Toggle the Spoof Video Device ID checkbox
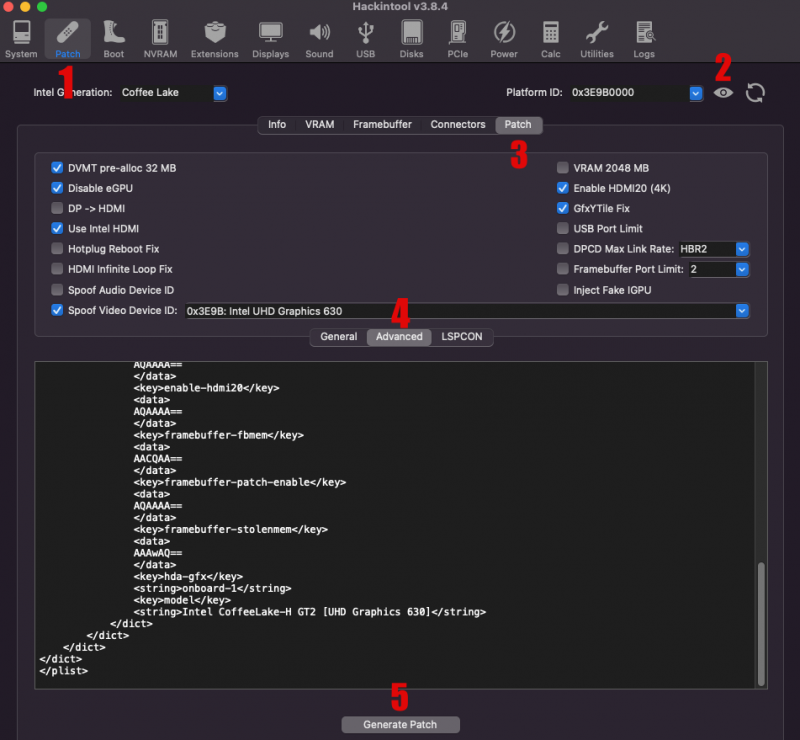 tap(57, 310)
